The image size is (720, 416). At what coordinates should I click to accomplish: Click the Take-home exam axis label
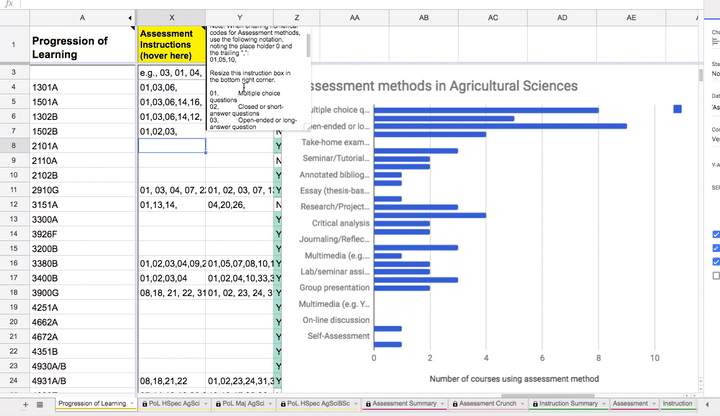pos(335,142)
